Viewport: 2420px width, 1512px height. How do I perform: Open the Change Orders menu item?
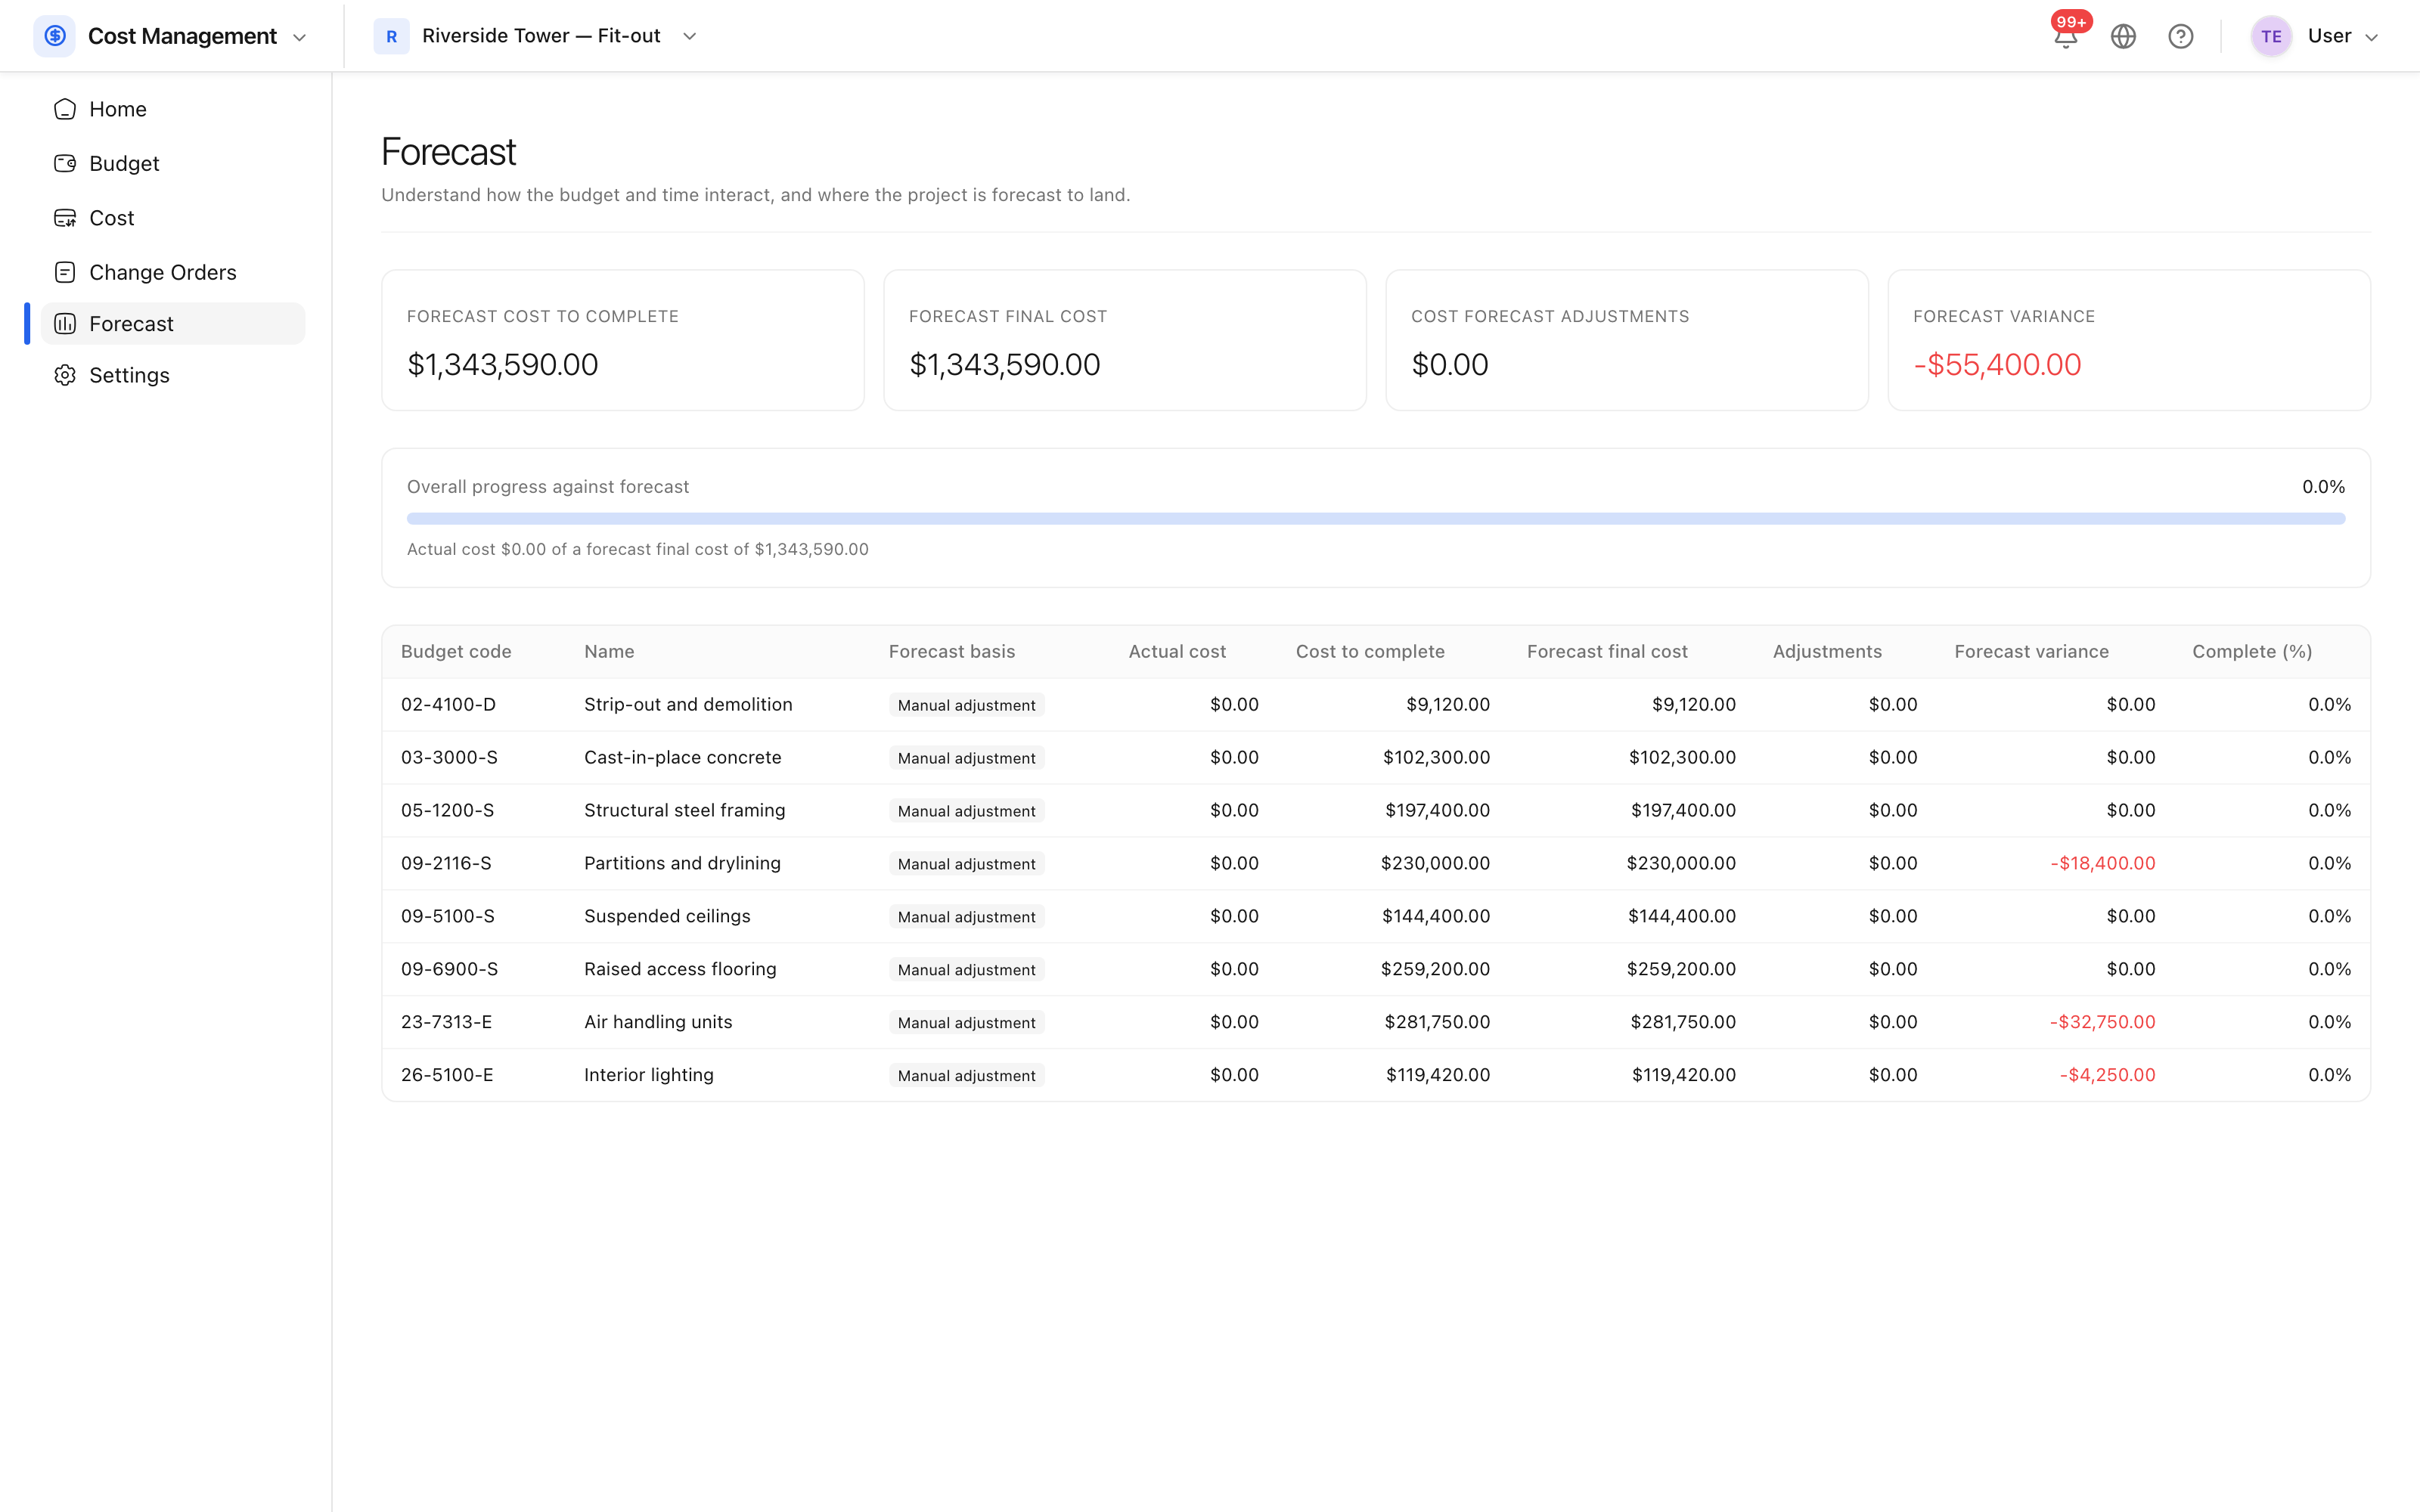(x=173, y=272)
